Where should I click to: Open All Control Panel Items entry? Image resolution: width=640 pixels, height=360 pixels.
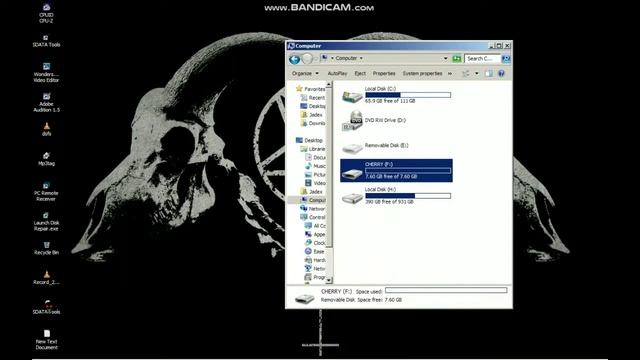315,226
